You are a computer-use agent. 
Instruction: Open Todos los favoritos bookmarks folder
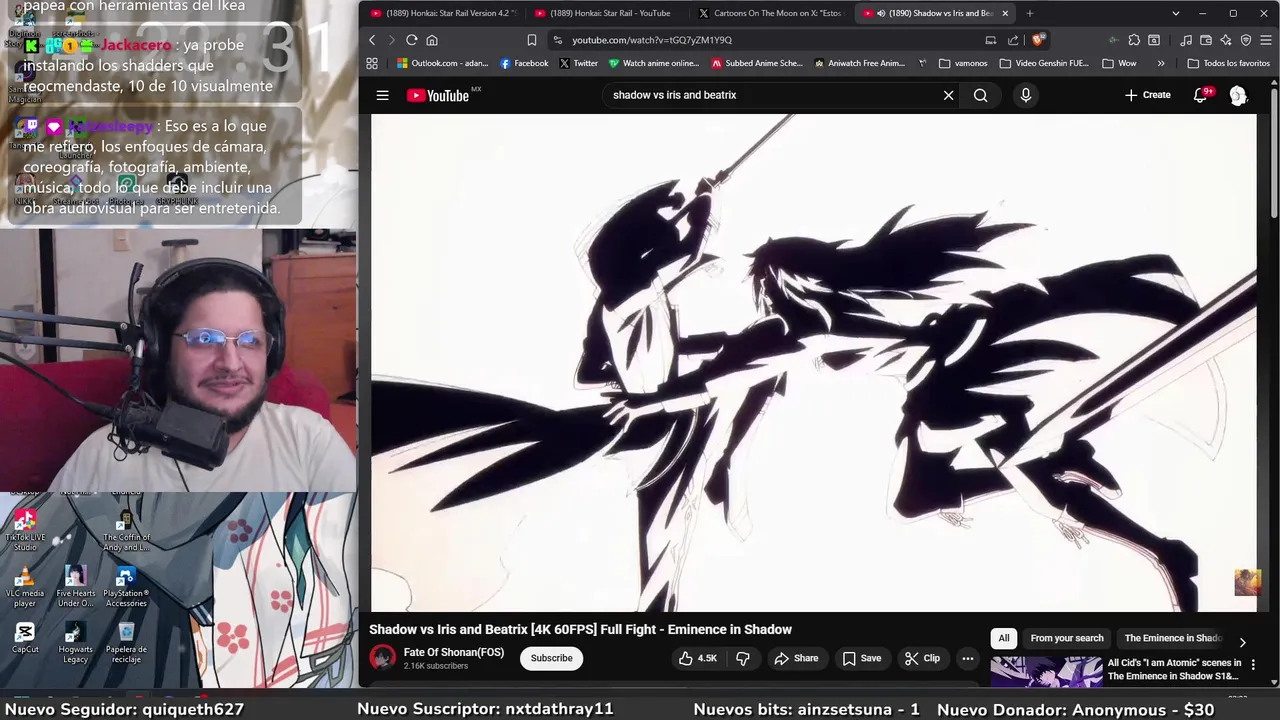point(1228,63)
